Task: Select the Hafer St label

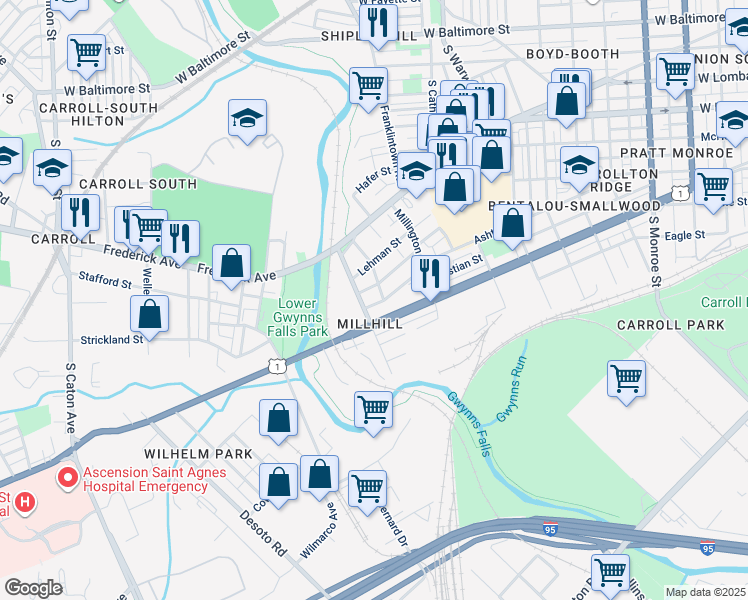Action: tap(373, 180)
